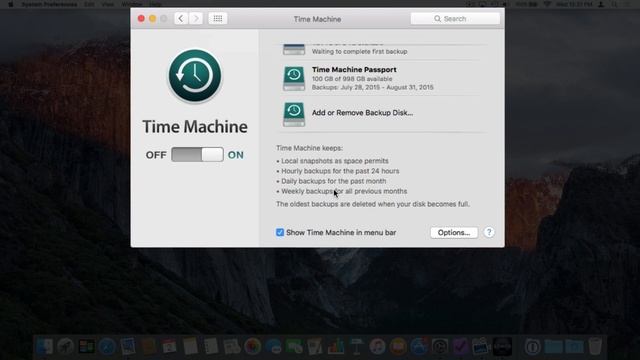Click 'Daily backups for the past month'

[333, 181]
